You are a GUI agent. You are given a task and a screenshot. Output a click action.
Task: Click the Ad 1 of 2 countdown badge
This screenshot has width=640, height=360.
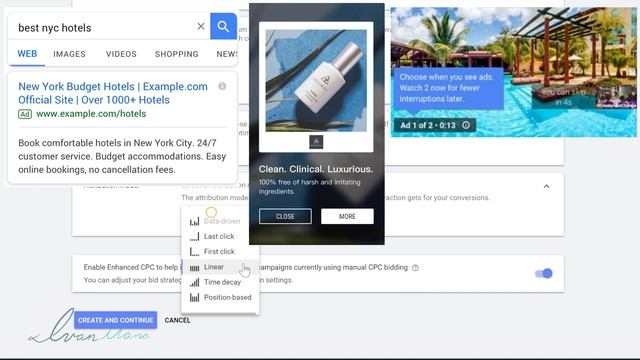tap(435, 125)
